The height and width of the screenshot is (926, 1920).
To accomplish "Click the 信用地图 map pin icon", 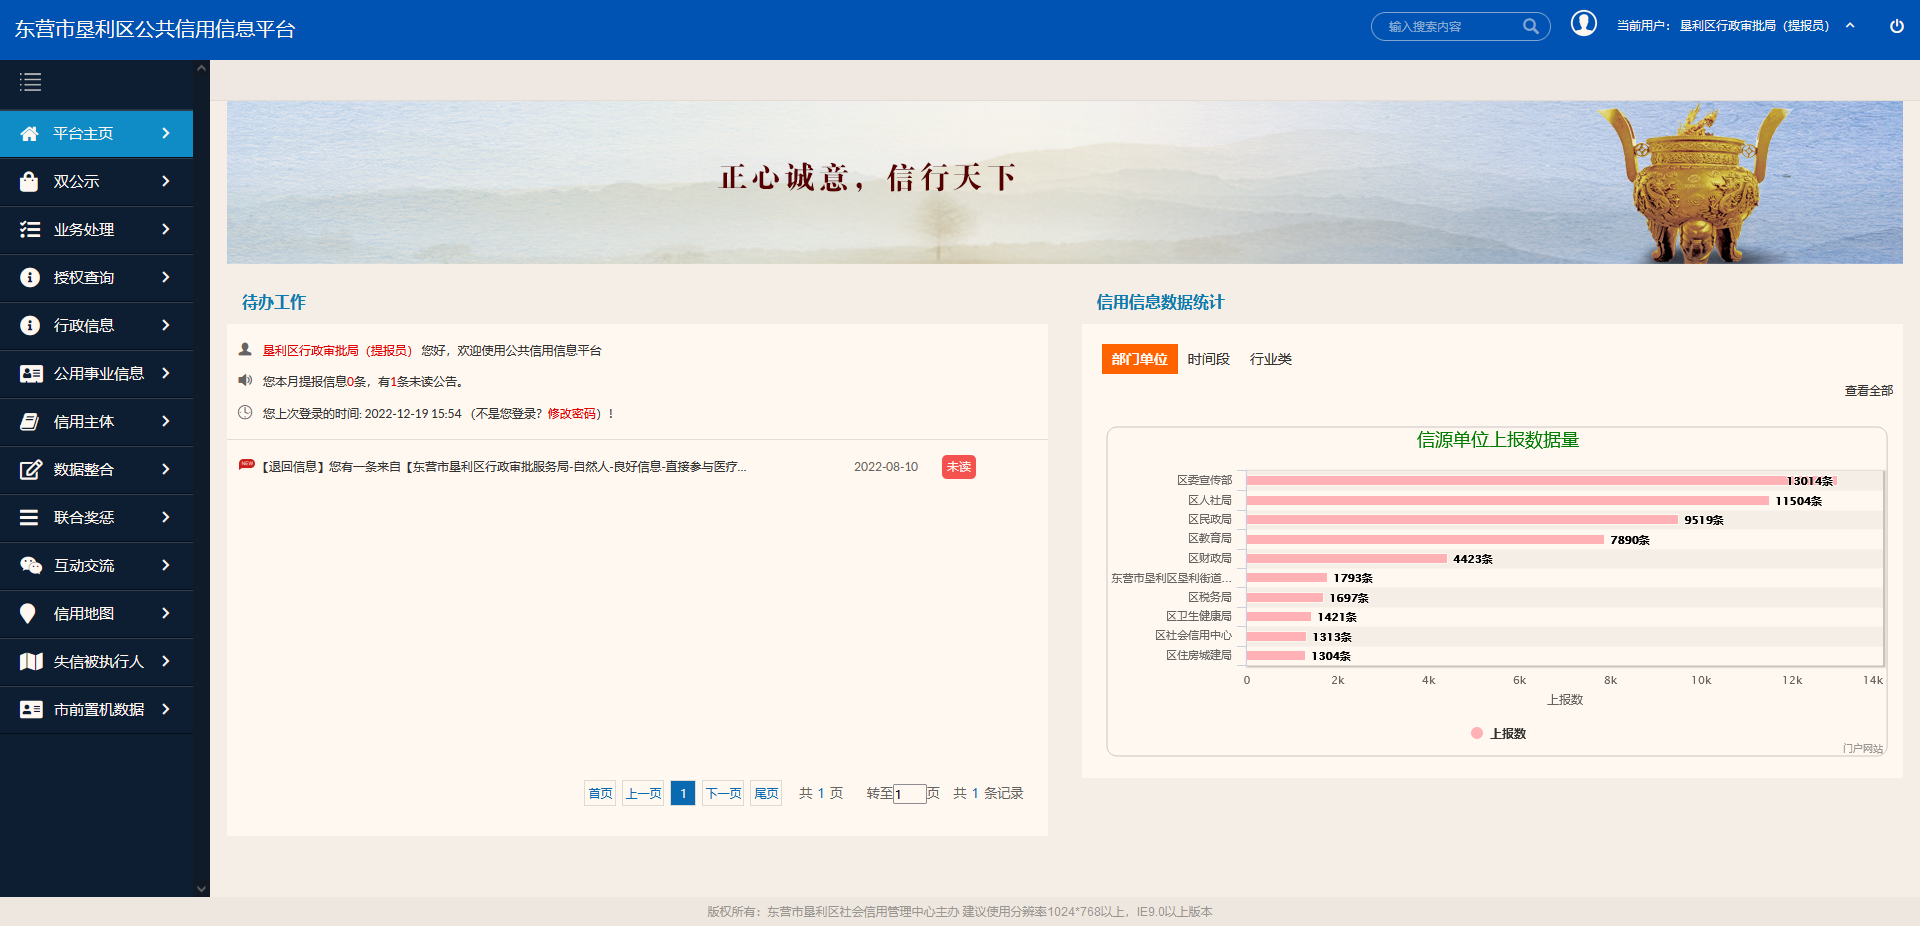I will point(28,614).
